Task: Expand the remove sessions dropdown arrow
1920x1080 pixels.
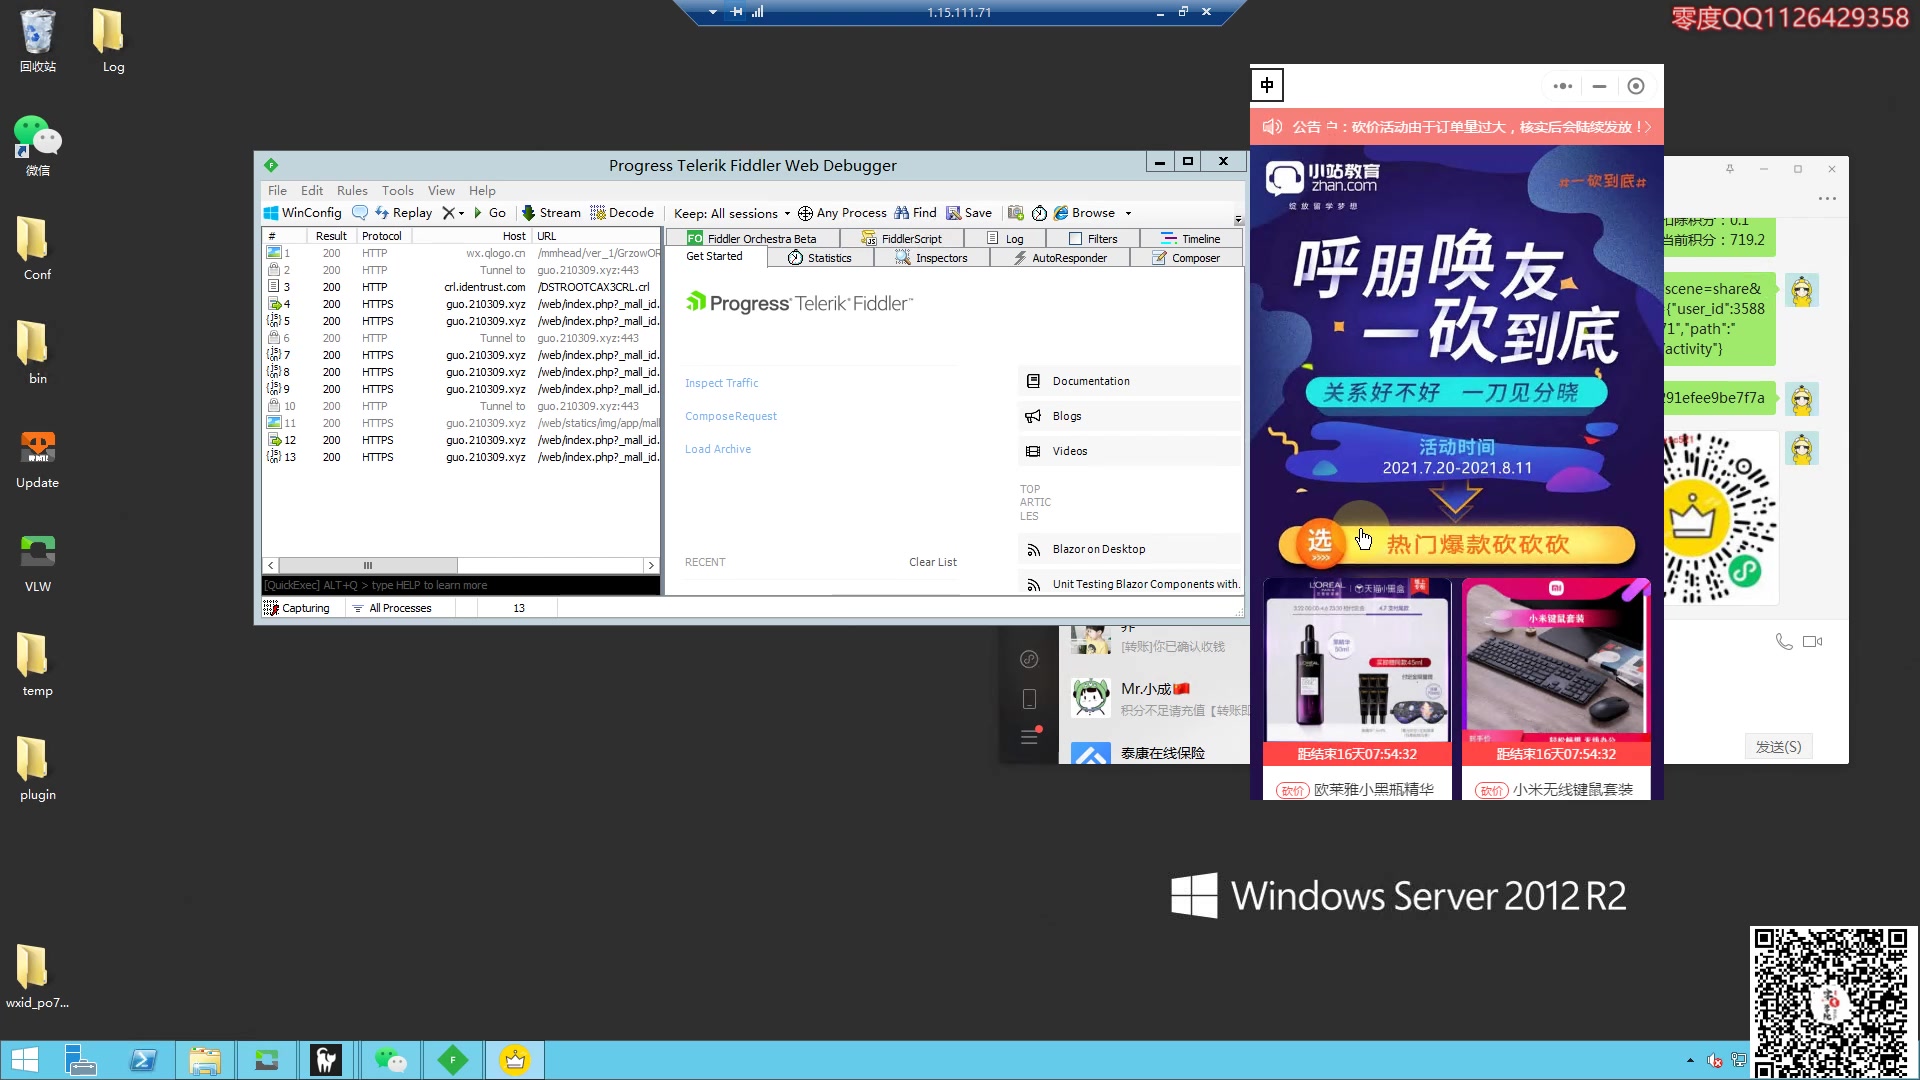Action: (462, 213)
